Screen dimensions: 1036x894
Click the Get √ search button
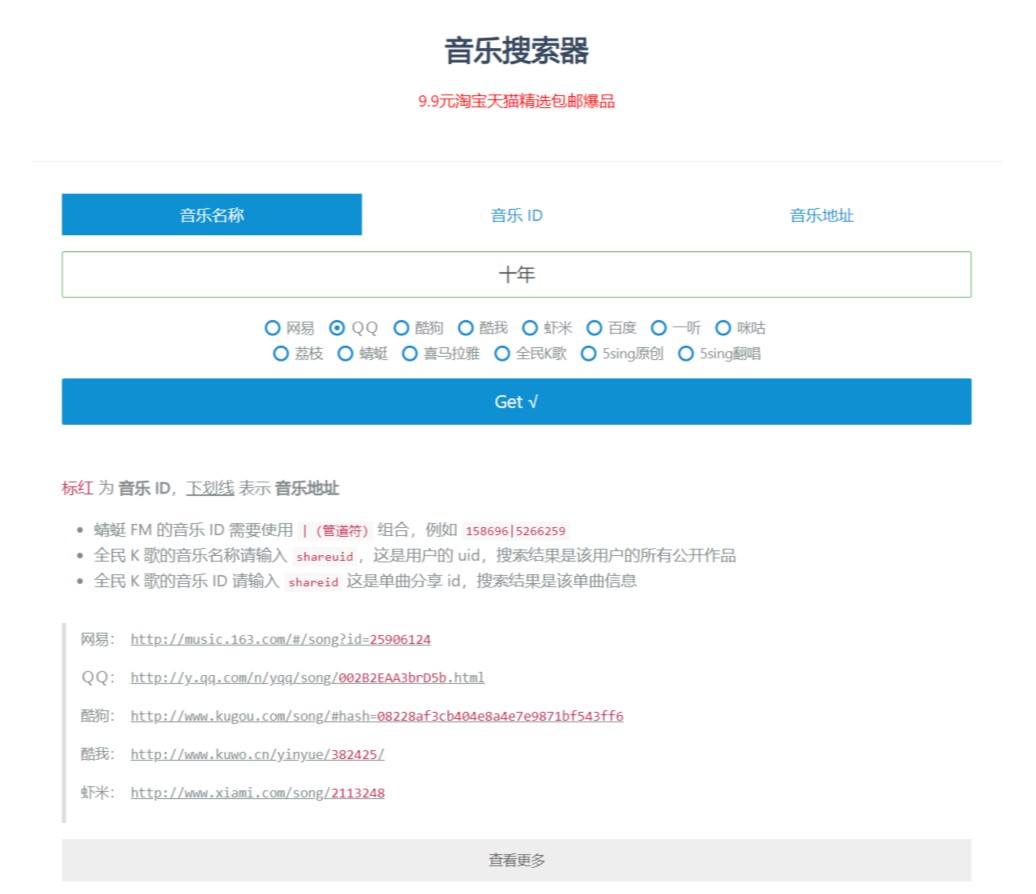(x=516, y=402)
